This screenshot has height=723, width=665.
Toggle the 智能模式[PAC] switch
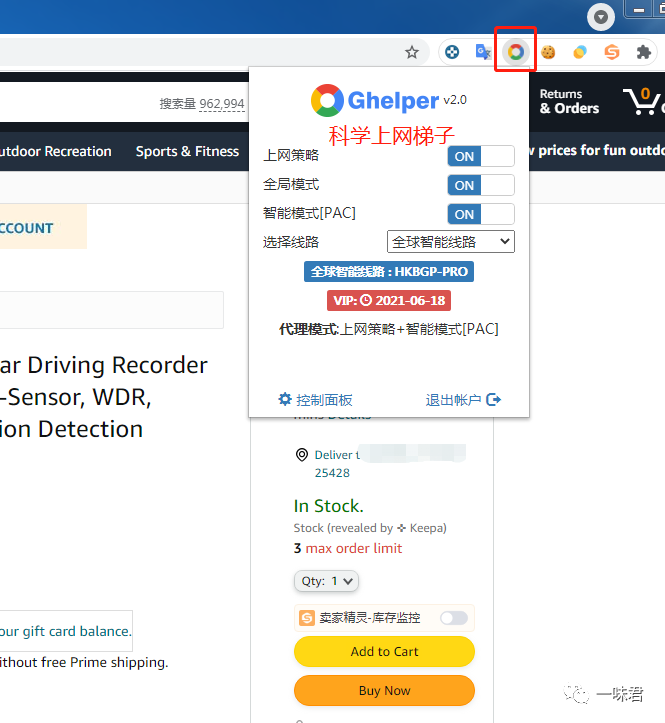481,214
